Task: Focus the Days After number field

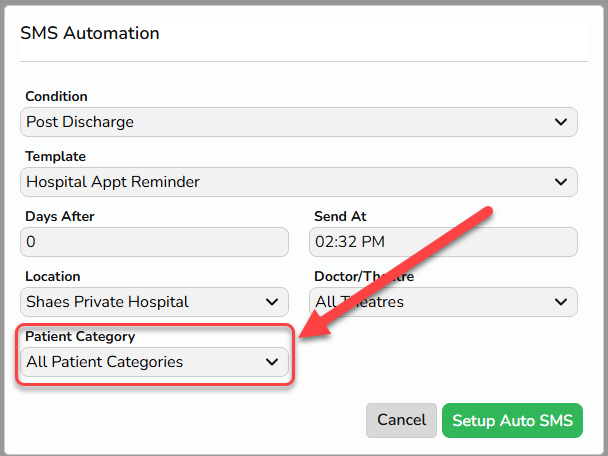Action: (x=154, y=242)
